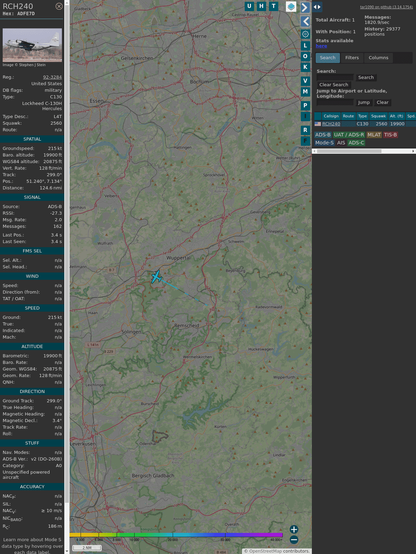Open the map layer selector icon
The image size is (416, 554).
[x=291, y=6]
